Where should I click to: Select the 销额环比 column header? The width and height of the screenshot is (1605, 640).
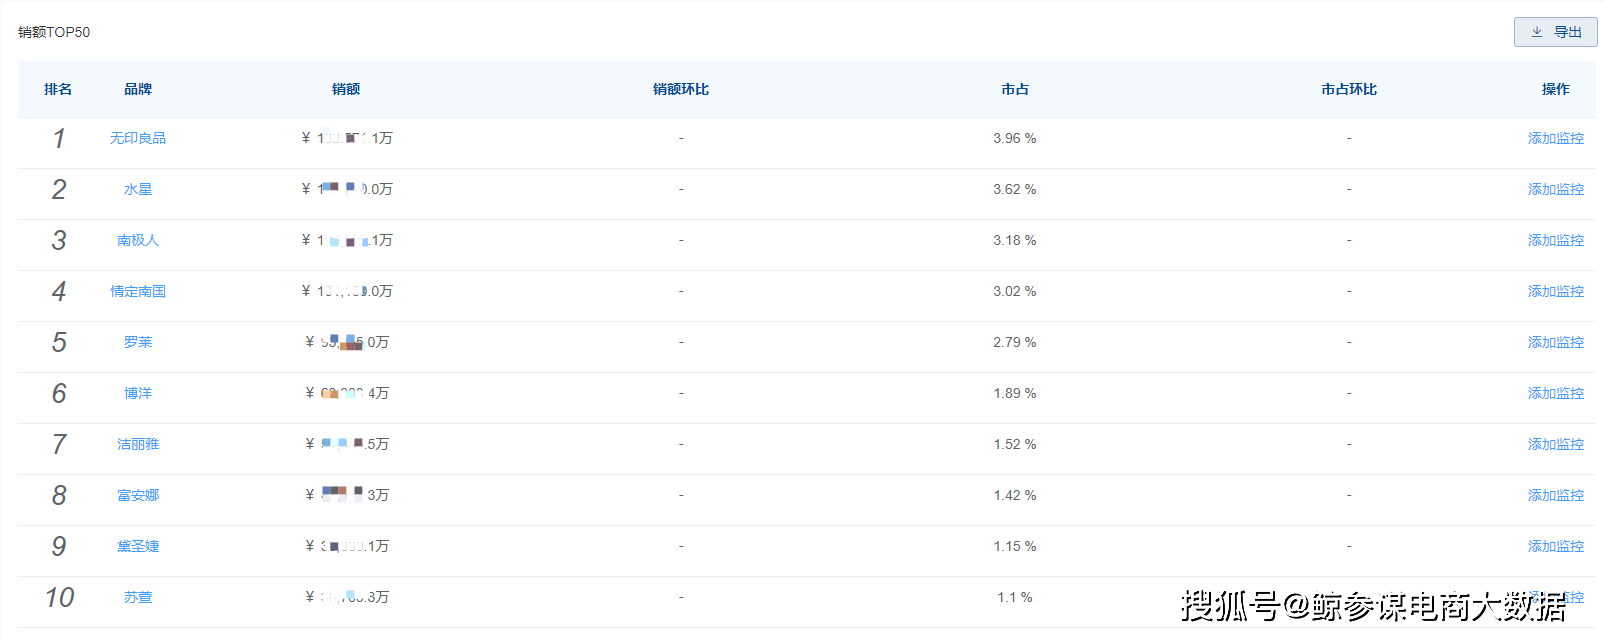(681, 89)
